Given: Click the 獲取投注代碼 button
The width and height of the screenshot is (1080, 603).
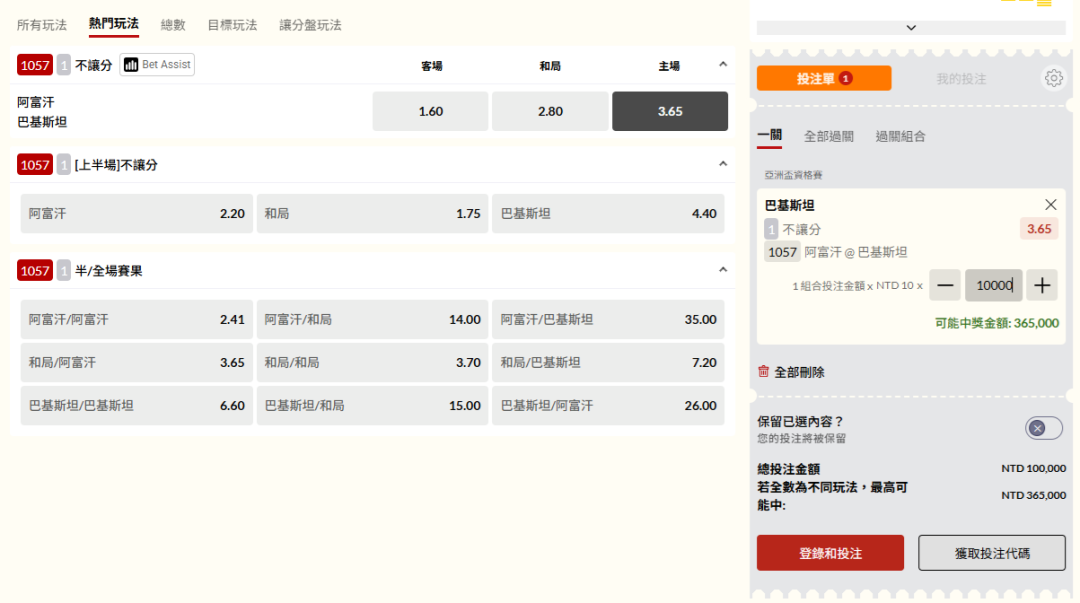Looking at the screenshot, I should click(x=991, y=553).
